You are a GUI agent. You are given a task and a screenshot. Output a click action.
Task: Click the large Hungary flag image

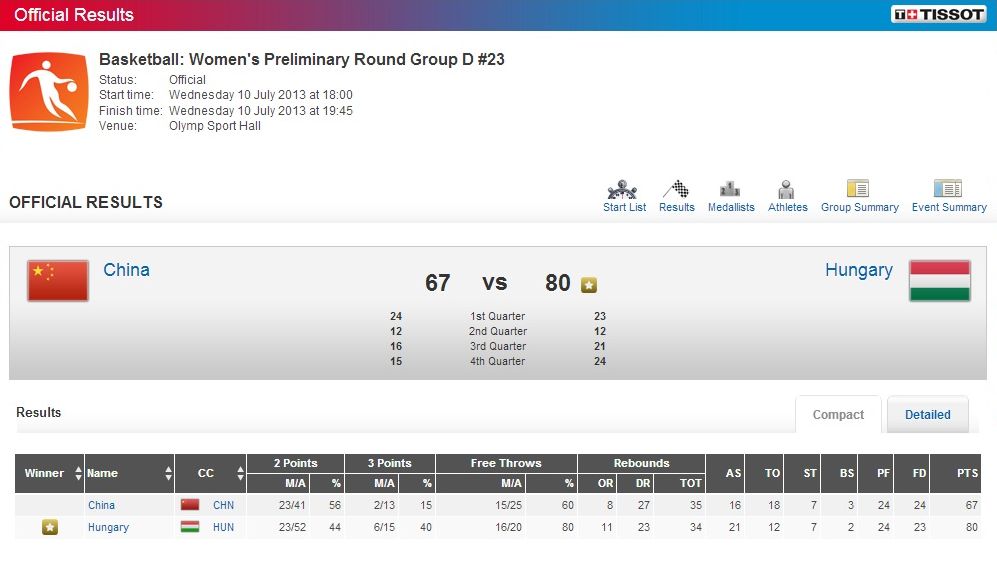[x=939, y=281]
